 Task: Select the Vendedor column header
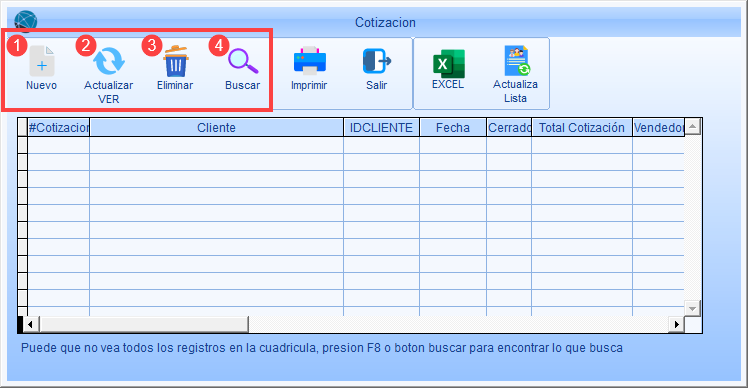[658, 127]
